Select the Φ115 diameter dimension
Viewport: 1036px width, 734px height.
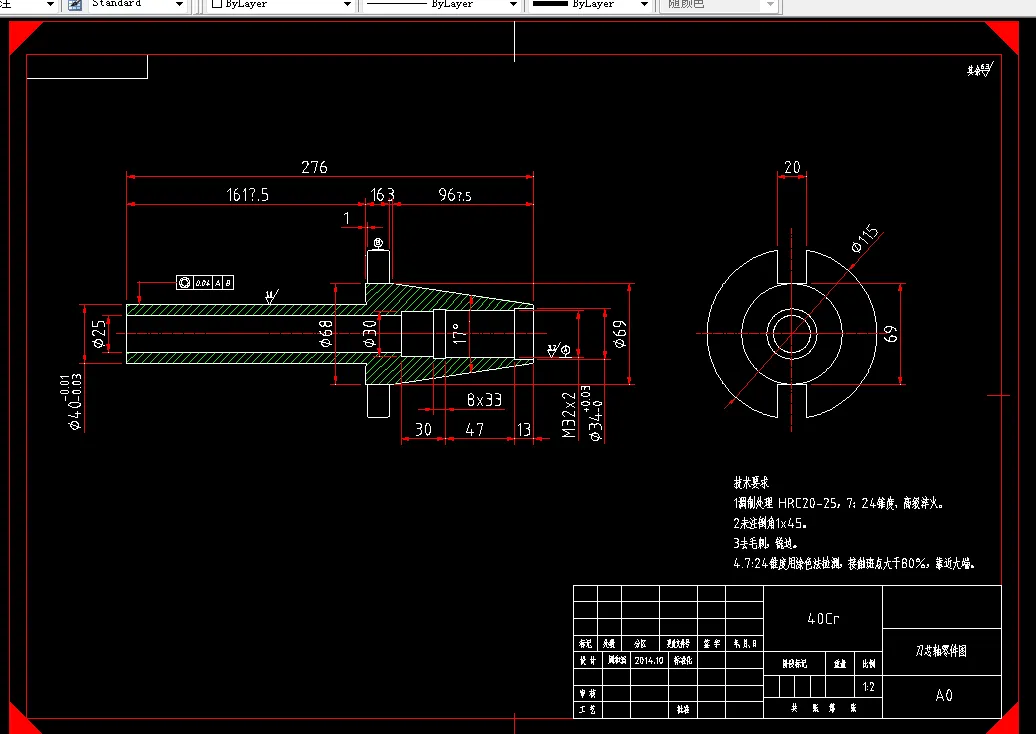click(866, 239)
